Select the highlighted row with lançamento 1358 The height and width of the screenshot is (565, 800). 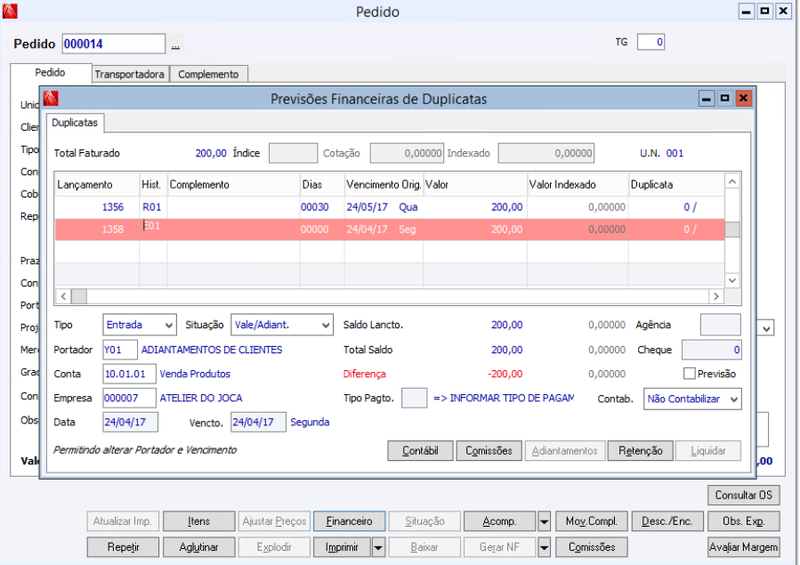[390, 229]
